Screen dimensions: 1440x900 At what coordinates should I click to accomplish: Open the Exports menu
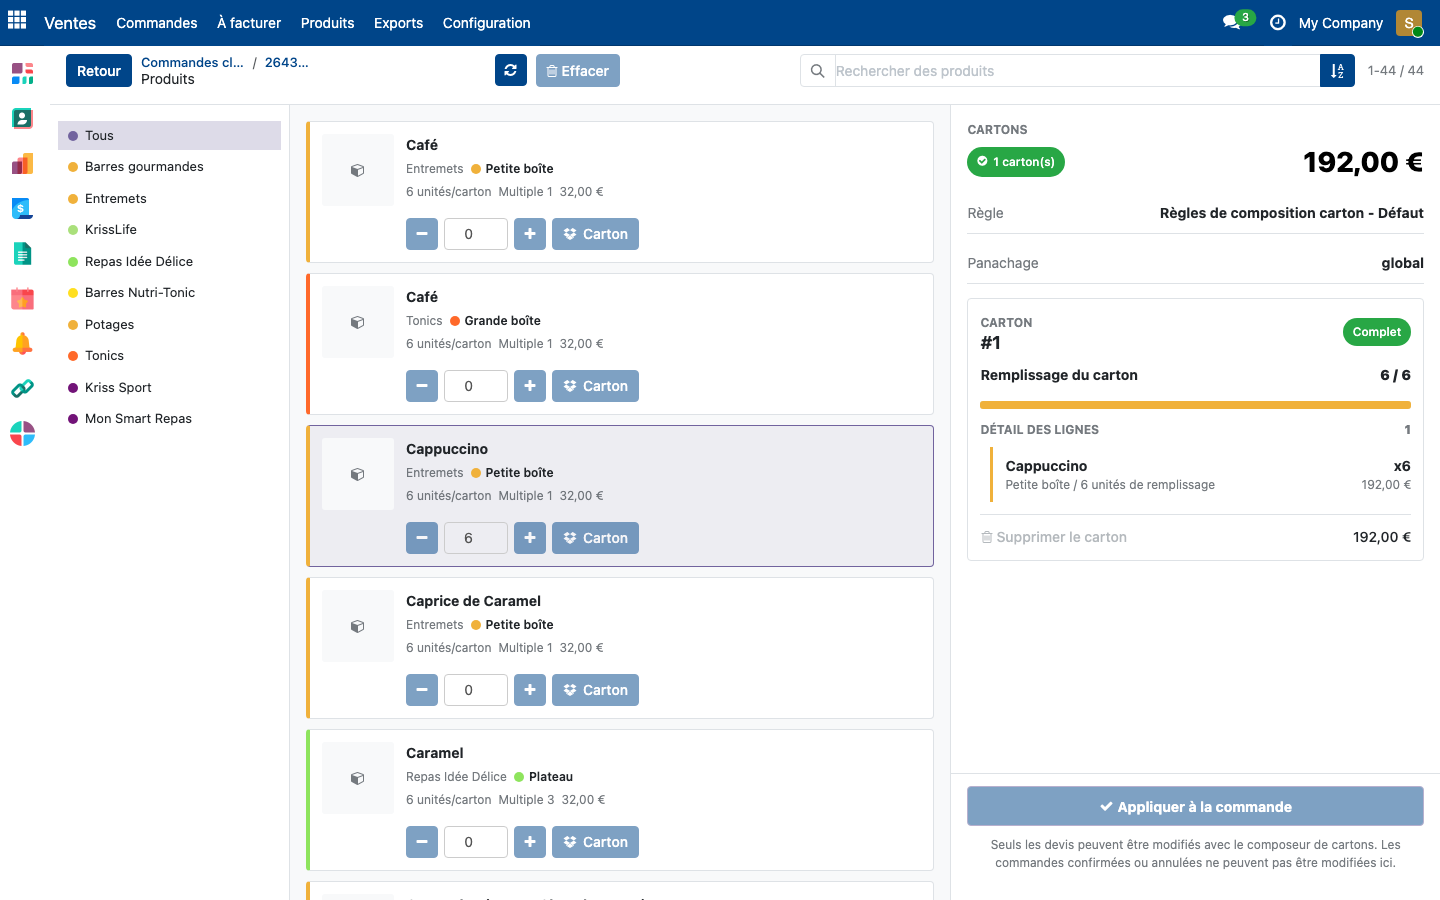pyautogui.click(x=398, y=23)
